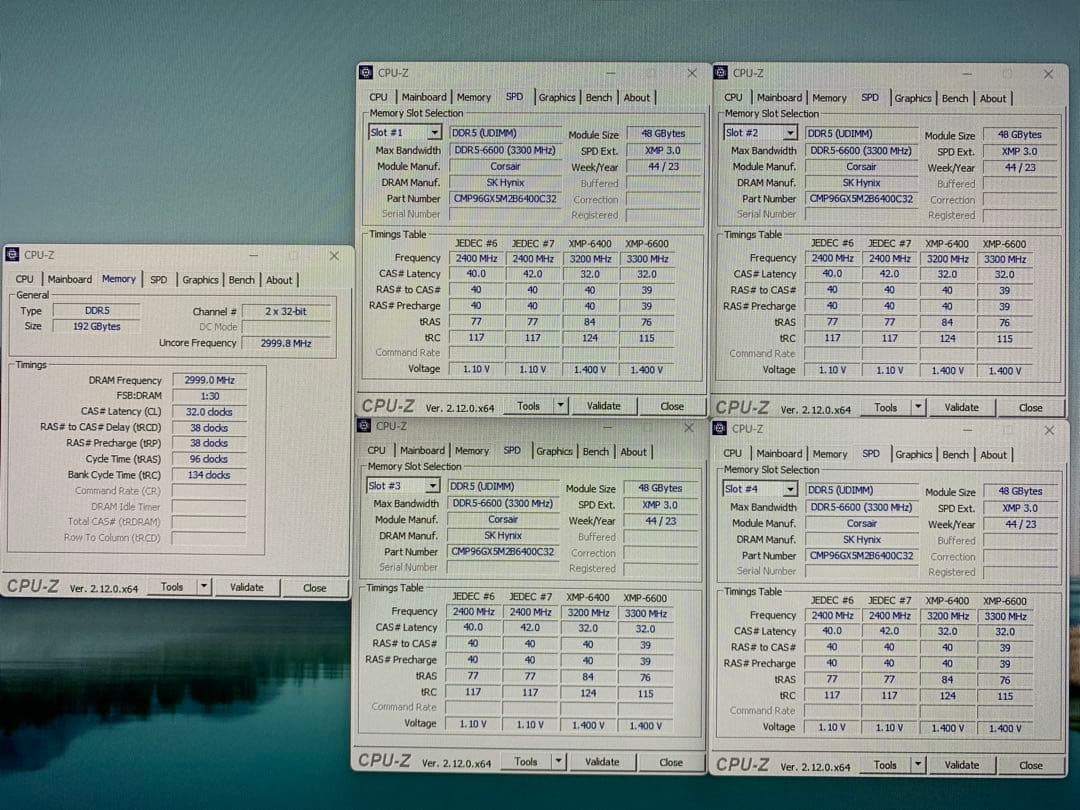Open the Slot #1 memory slot dropdown
This screenshot has width=1080, height=810.
432,132
